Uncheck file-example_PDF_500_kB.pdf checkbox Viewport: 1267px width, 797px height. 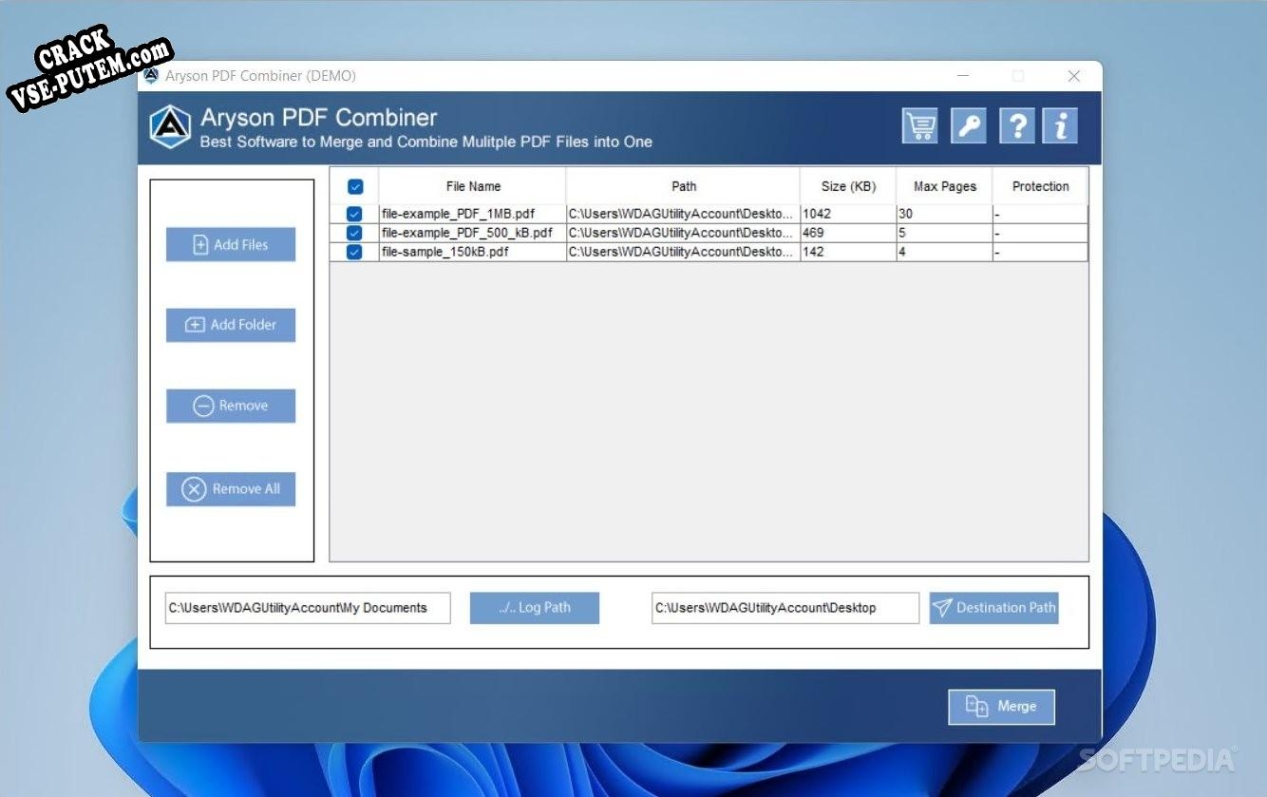click(354, 233)
